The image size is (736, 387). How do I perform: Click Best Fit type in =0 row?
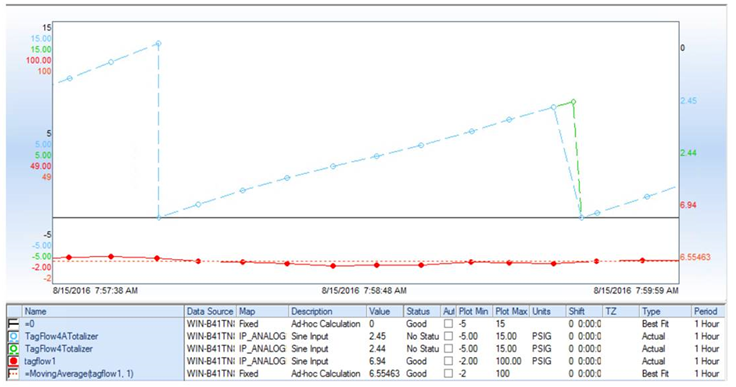point(656,324)
